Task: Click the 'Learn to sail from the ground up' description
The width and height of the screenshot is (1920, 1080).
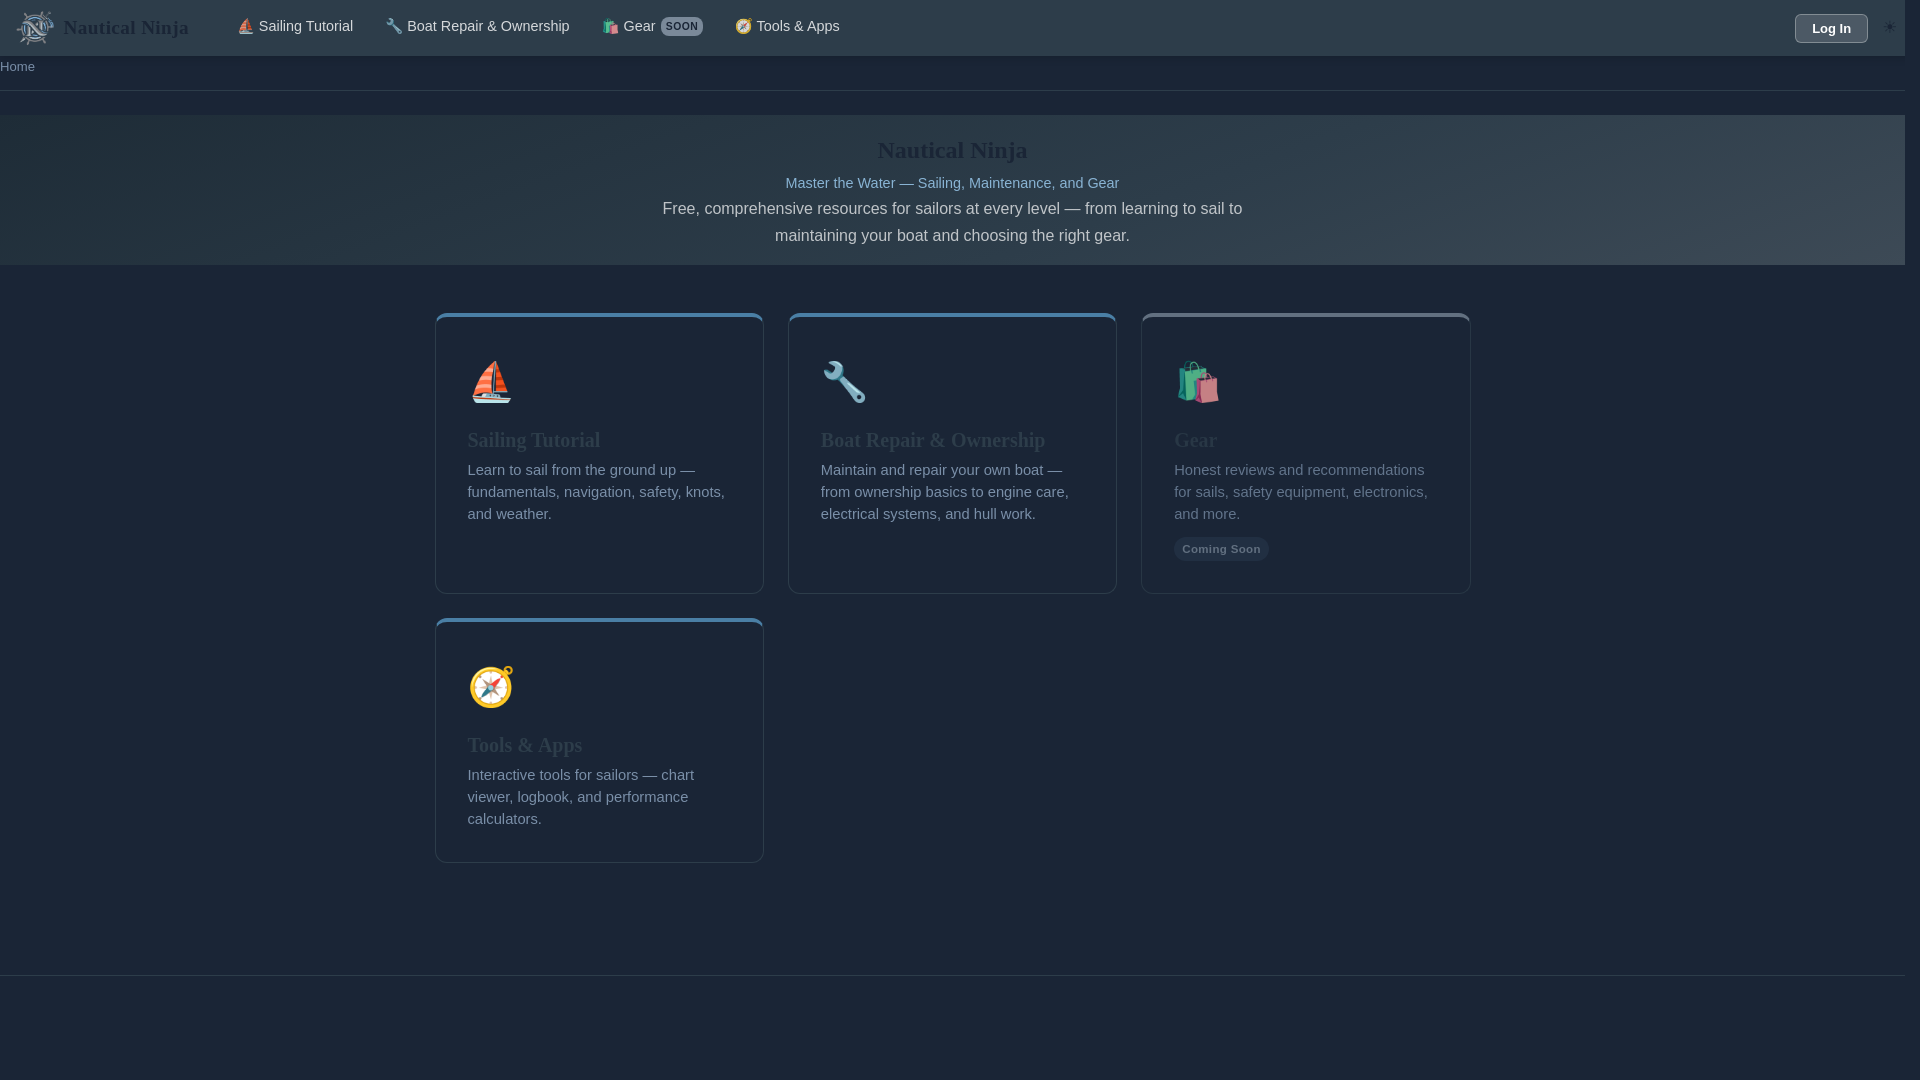Action: [x=596, y=492]
